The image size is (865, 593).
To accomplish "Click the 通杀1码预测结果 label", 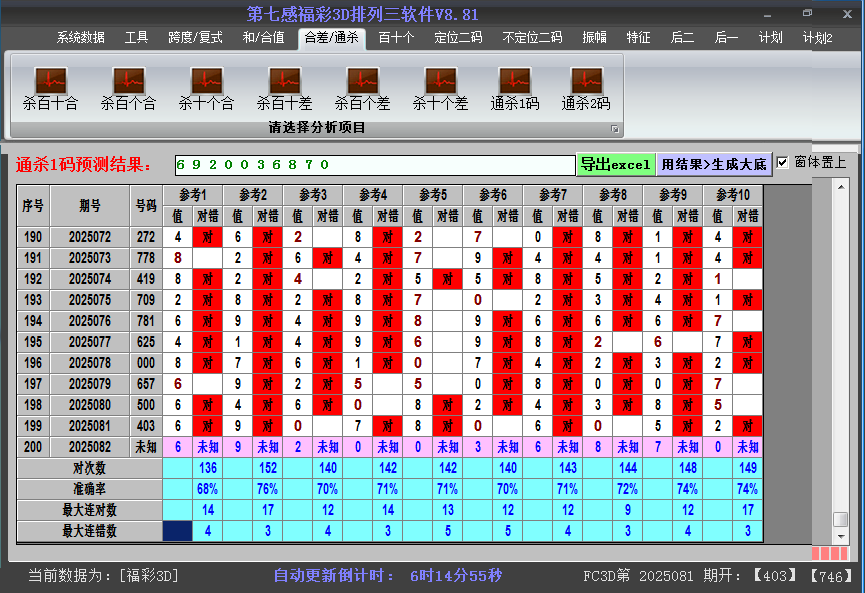I will (x=83, y=164).
